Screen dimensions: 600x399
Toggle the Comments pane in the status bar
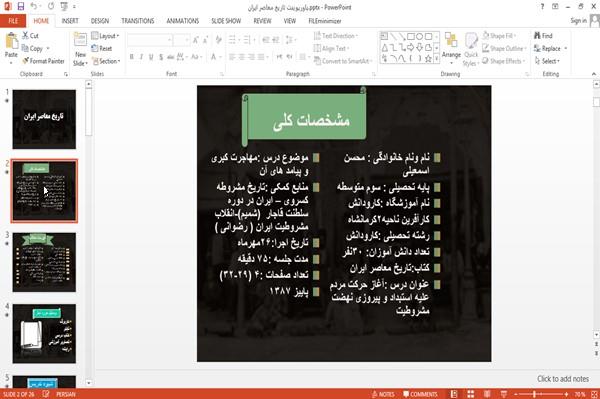pyautogui.click(x=420, y=394)
